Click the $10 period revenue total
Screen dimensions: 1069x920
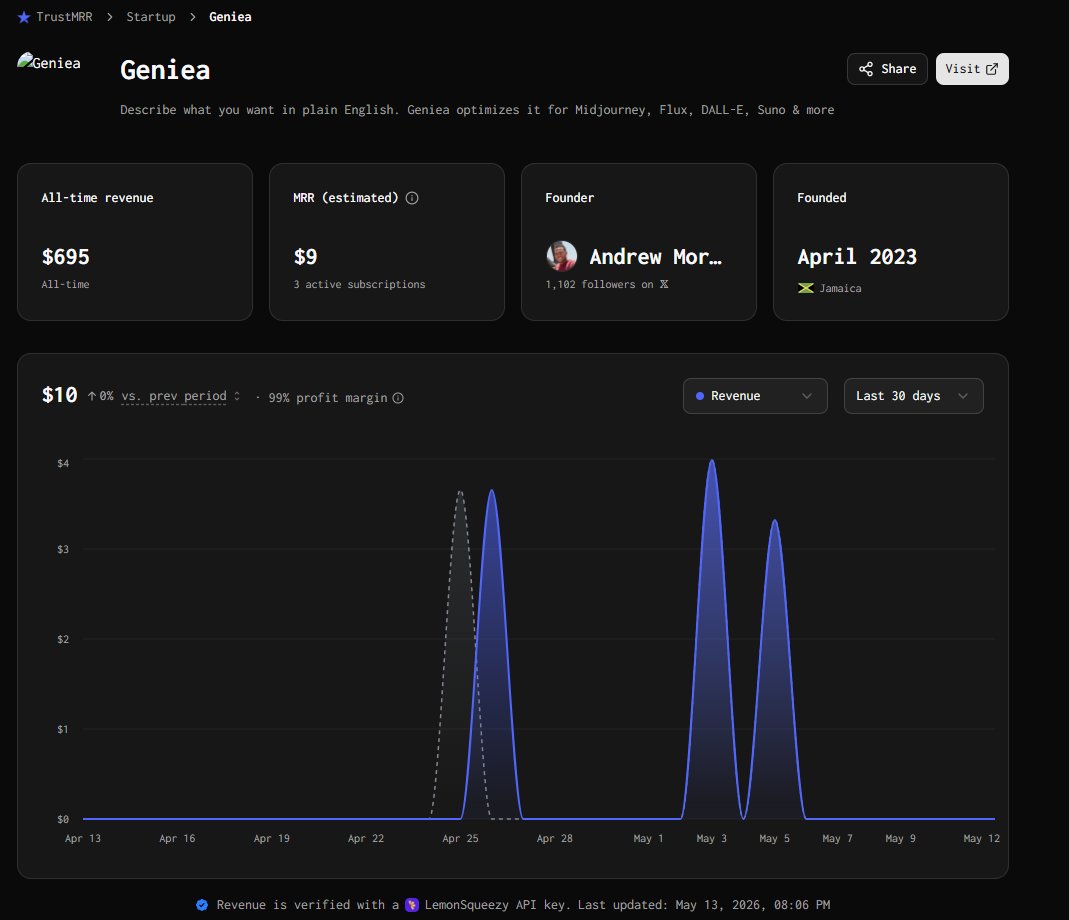pos(59,395)
